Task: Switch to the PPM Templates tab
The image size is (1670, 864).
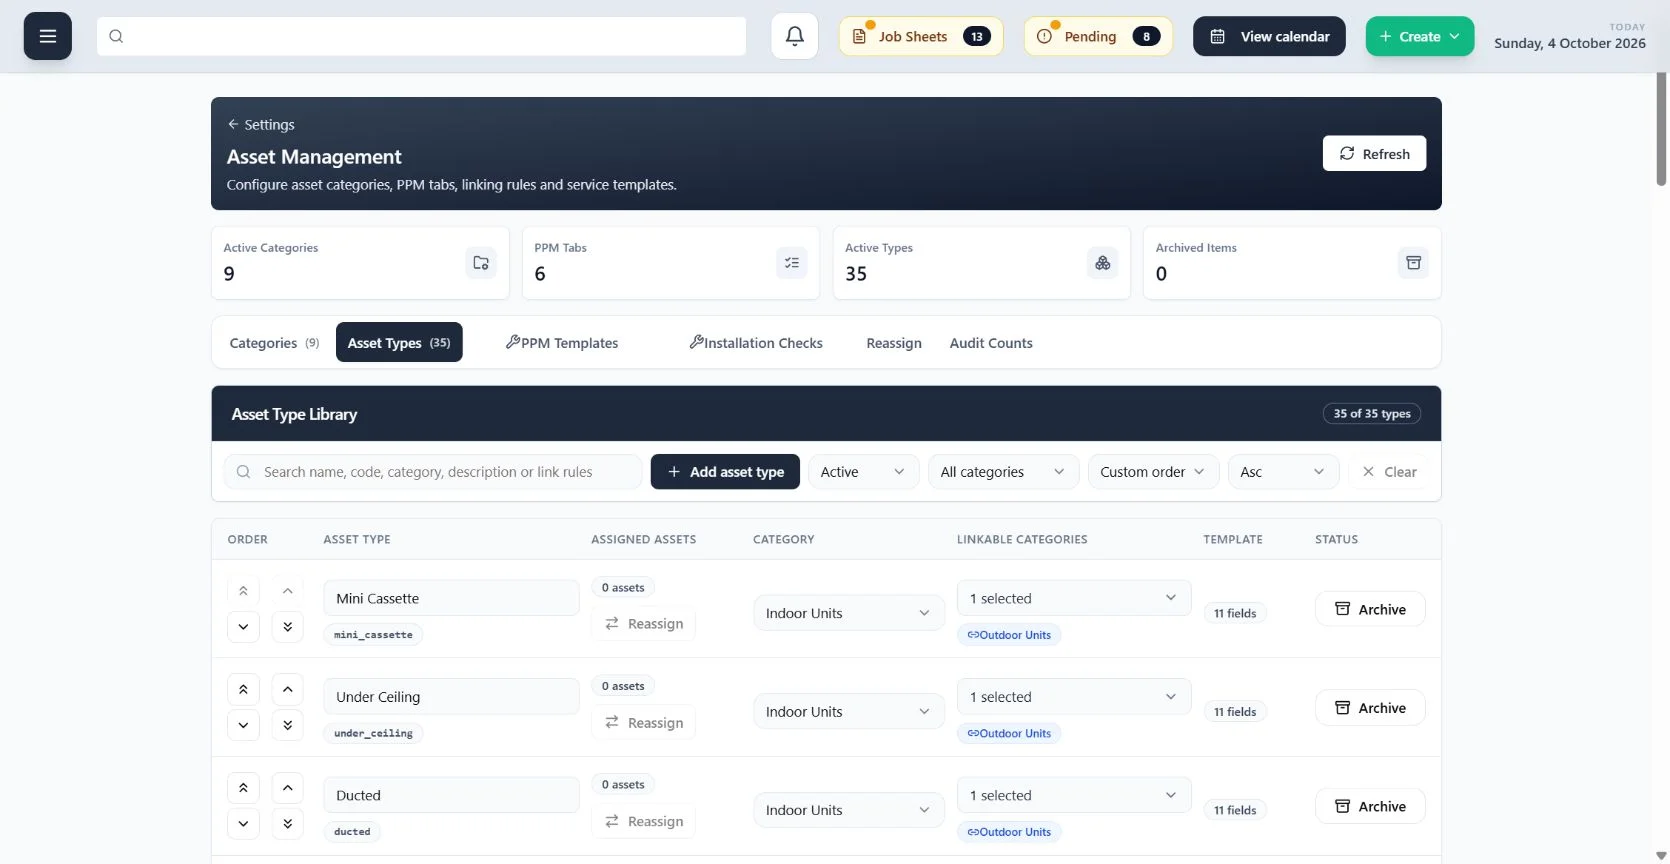Action: pos(562,343)
